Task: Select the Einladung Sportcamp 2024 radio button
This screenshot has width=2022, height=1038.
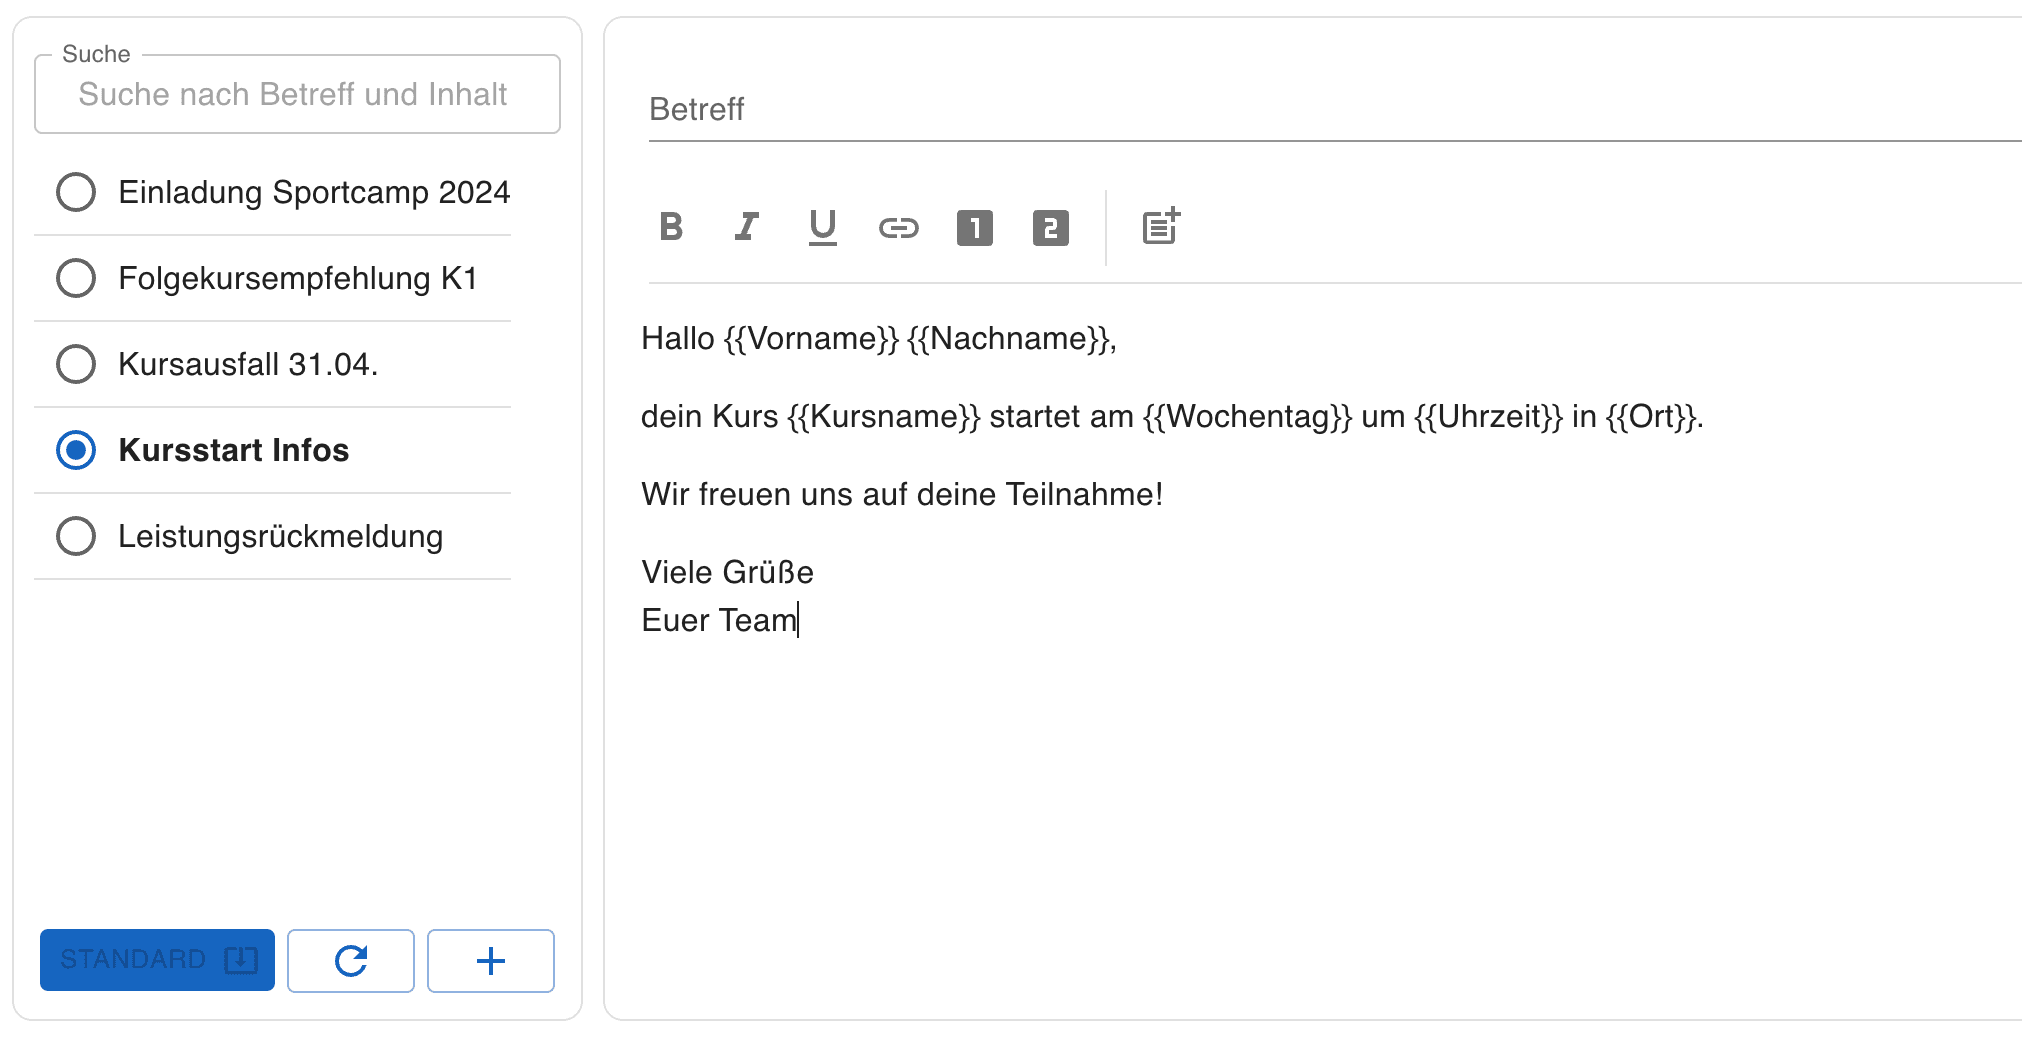Action: pyautogui.click(x=76, y=192)
